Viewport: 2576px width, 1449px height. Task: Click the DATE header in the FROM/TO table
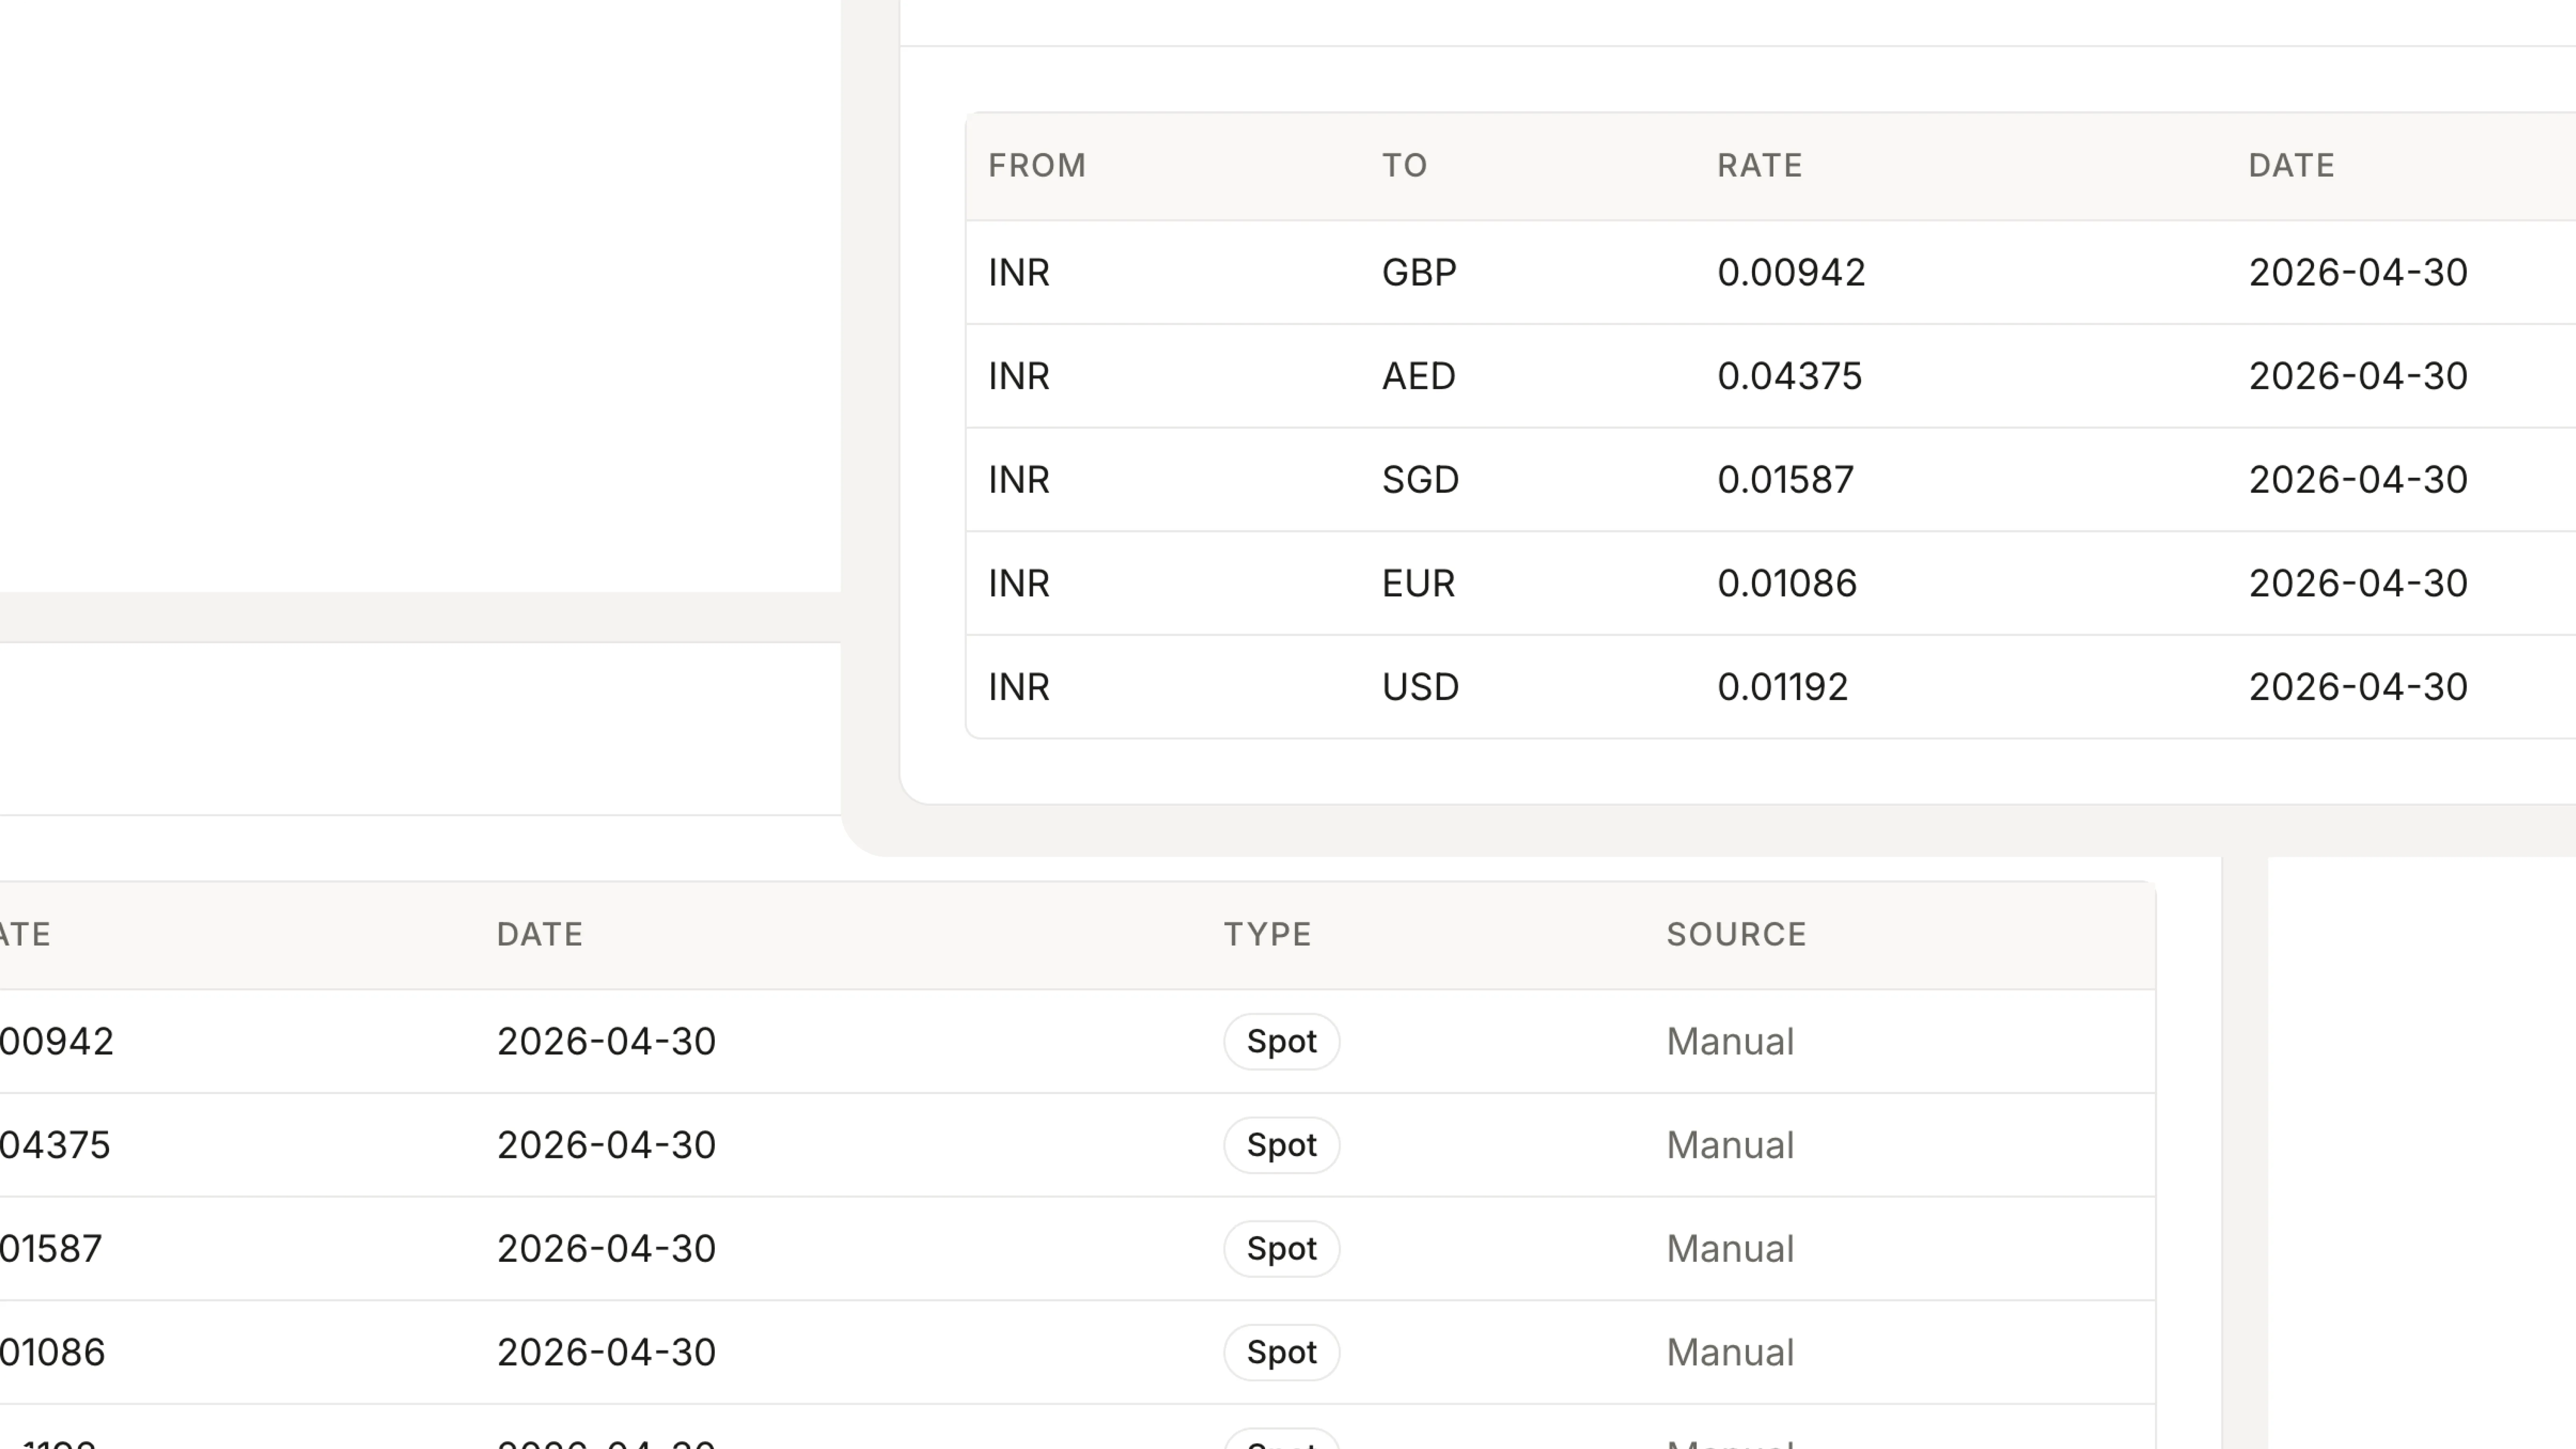click(2292, 165)
